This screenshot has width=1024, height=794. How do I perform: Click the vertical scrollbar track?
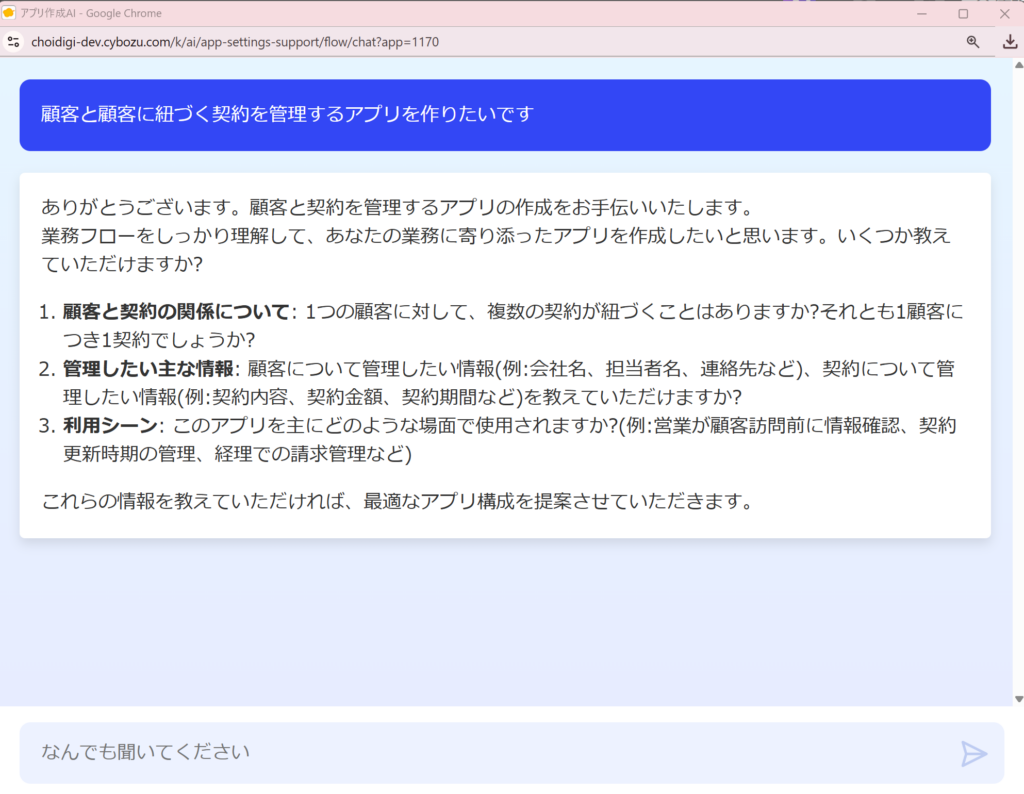point(1018,400)
